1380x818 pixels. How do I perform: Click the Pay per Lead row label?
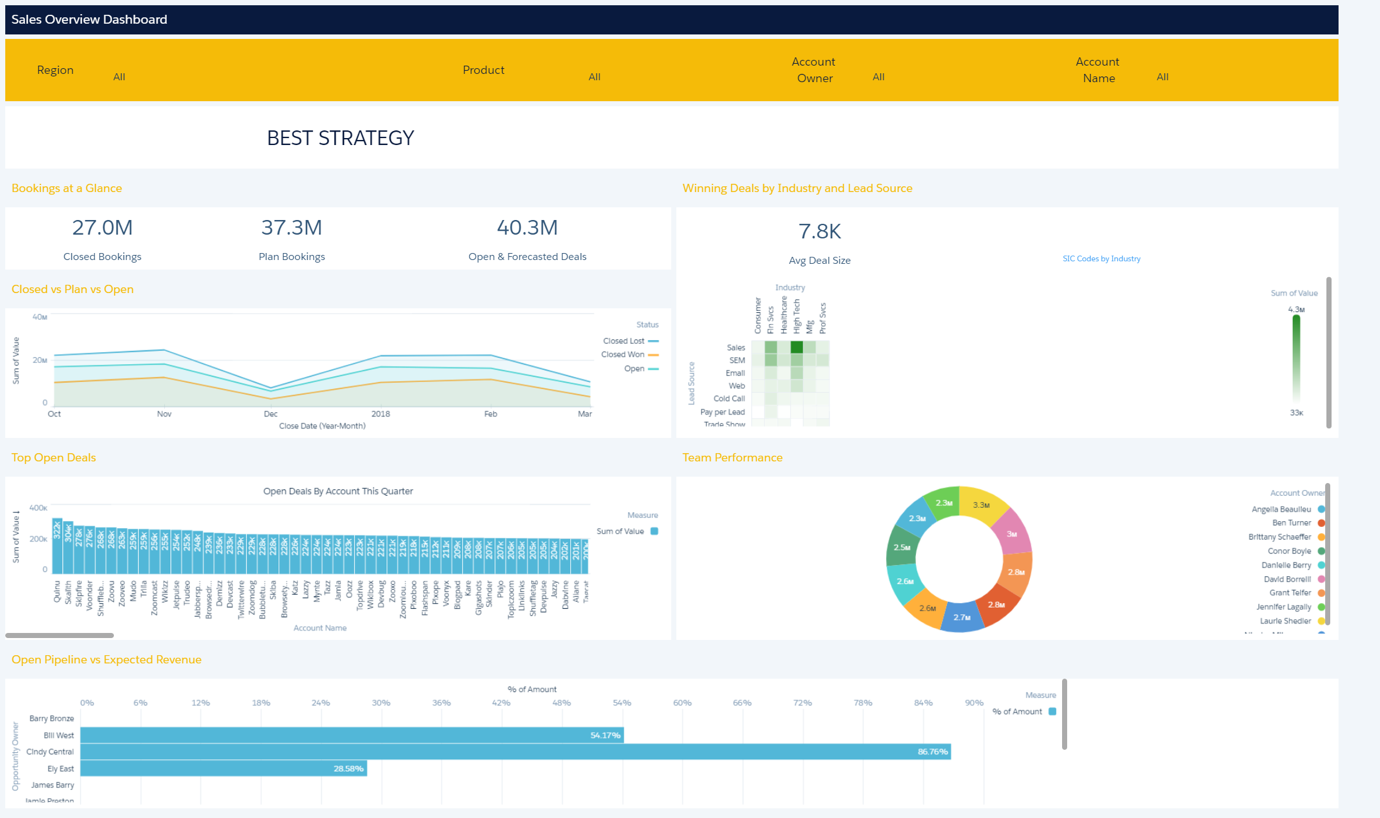723,412
